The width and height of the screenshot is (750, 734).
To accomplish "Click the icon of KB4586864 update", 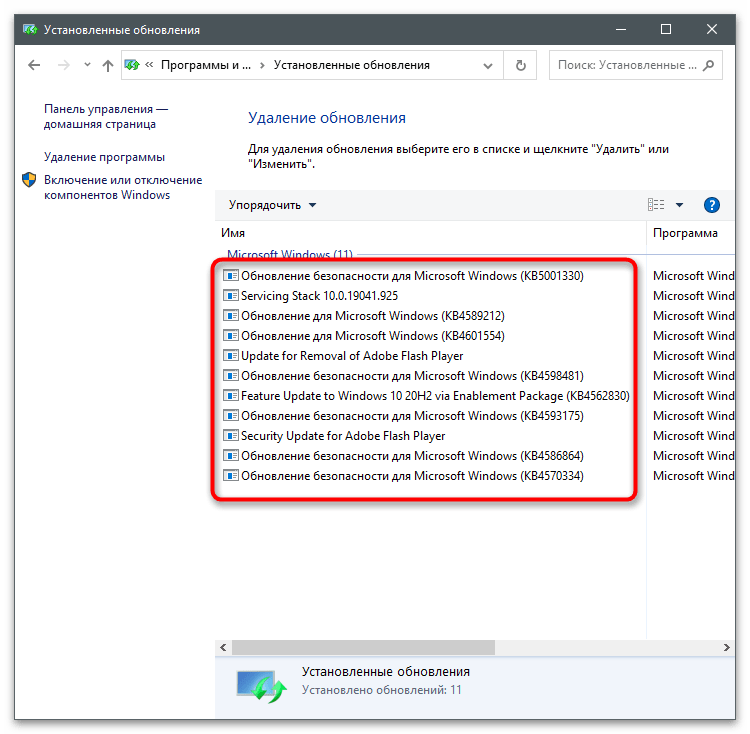I will pyautogui.click(x=231, y=456).
